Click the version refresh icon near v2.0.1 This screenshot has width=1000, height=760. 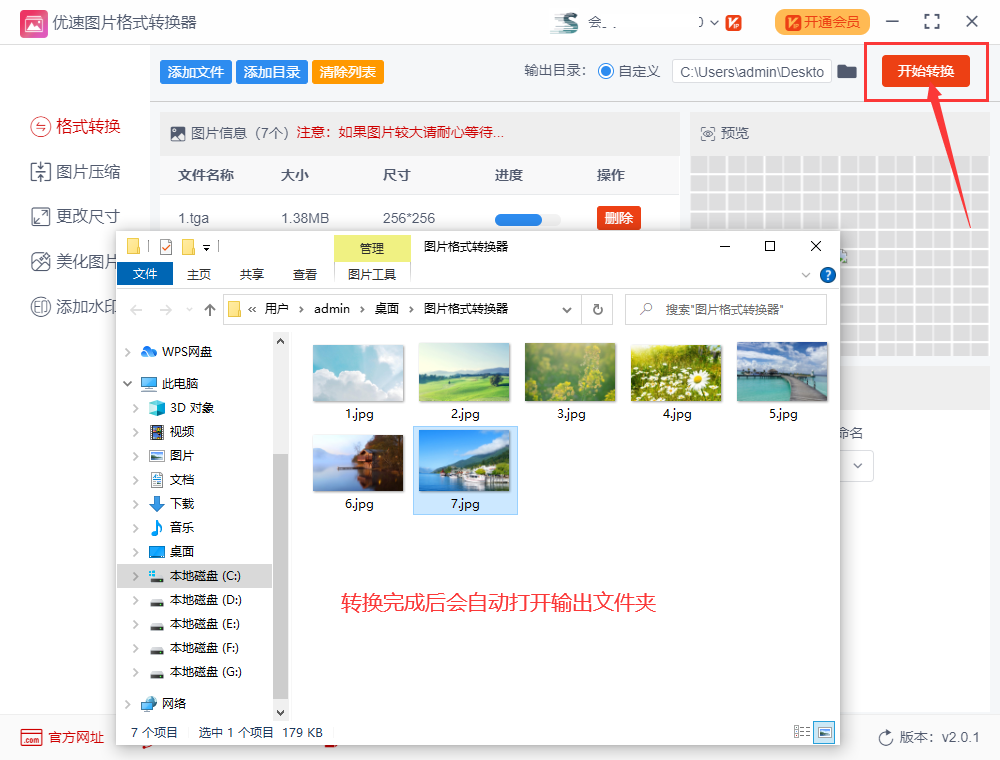[x=885, y=737]
